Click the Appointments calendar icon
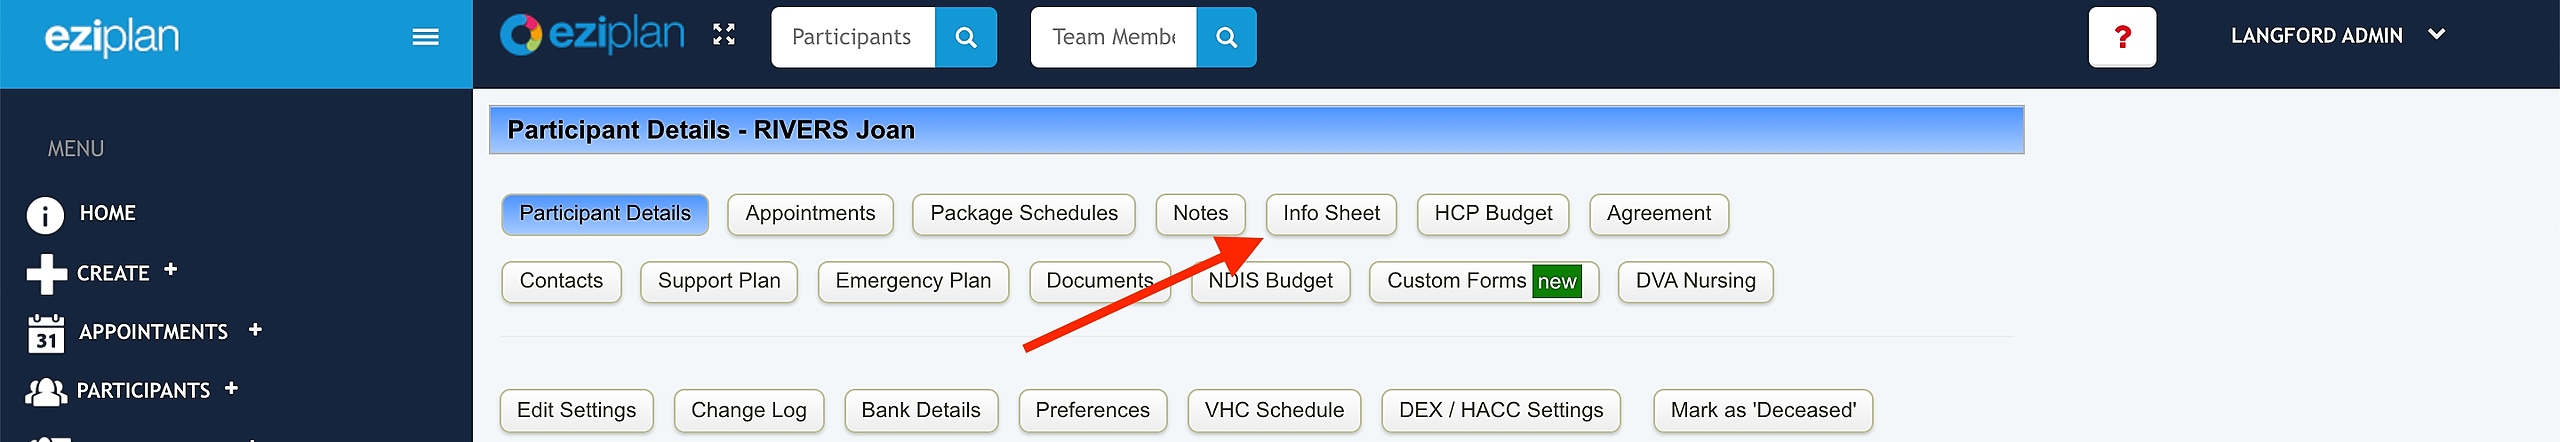Viewport: 2560px width, 442px height. (46, 333)
